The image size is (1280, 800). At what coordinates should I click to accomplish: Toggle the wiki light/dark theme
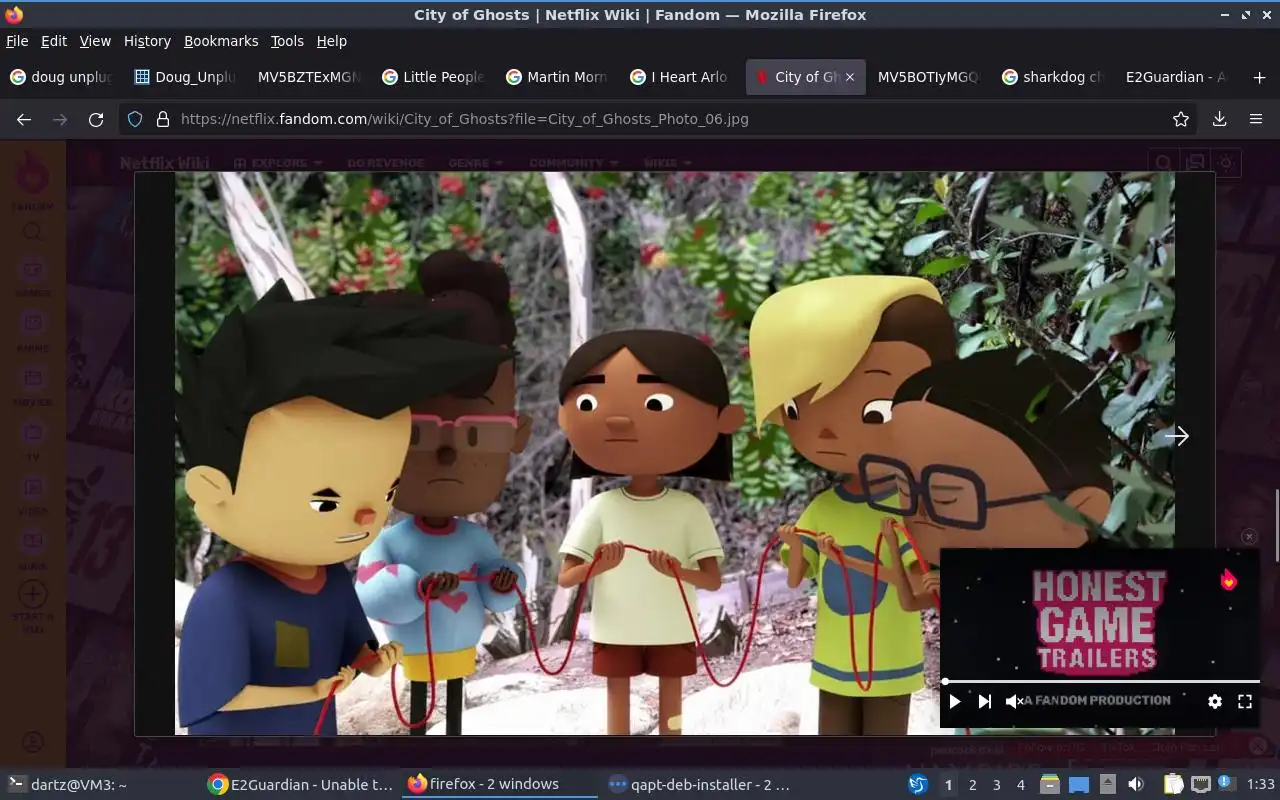coord(1226,163)
